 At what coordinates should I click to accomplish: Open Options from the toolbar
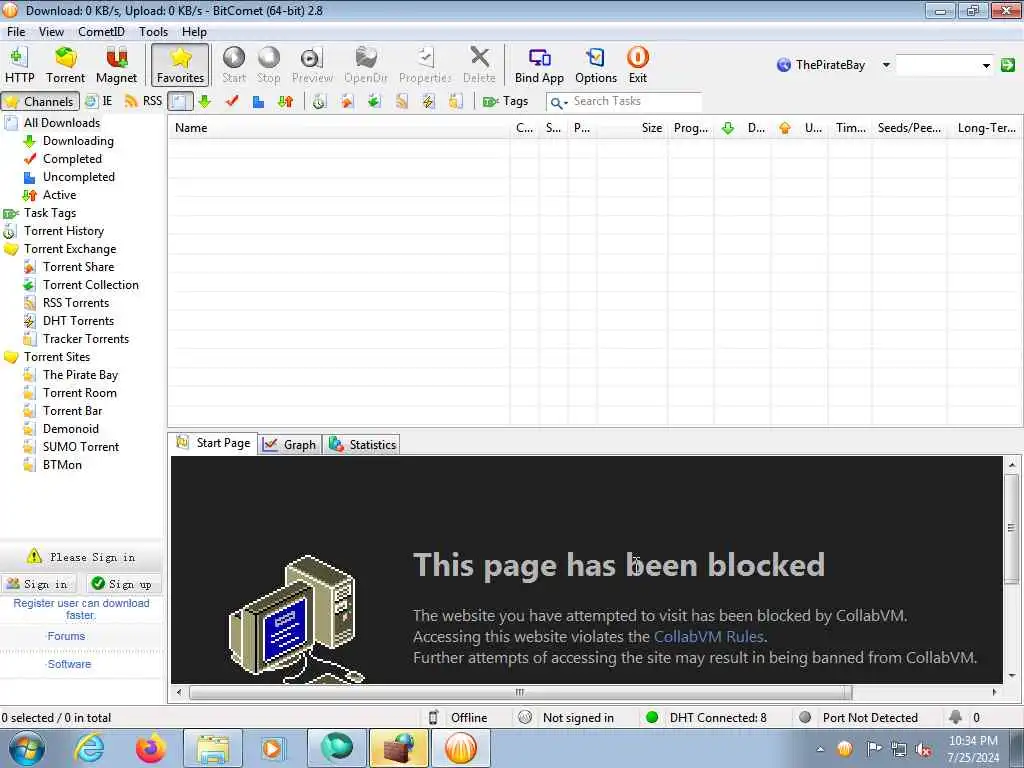click(x=596, y=65)
